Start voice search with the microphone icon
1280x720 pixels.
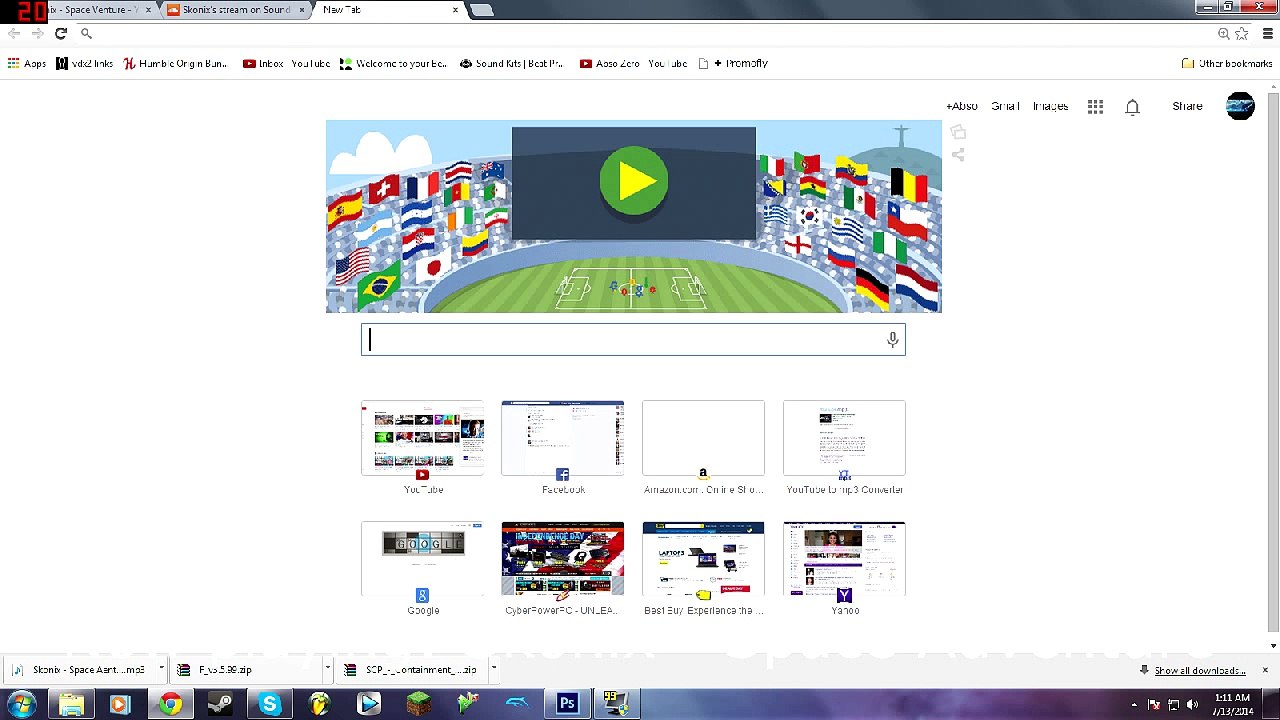pyautogui.click(x=892, y=340)
